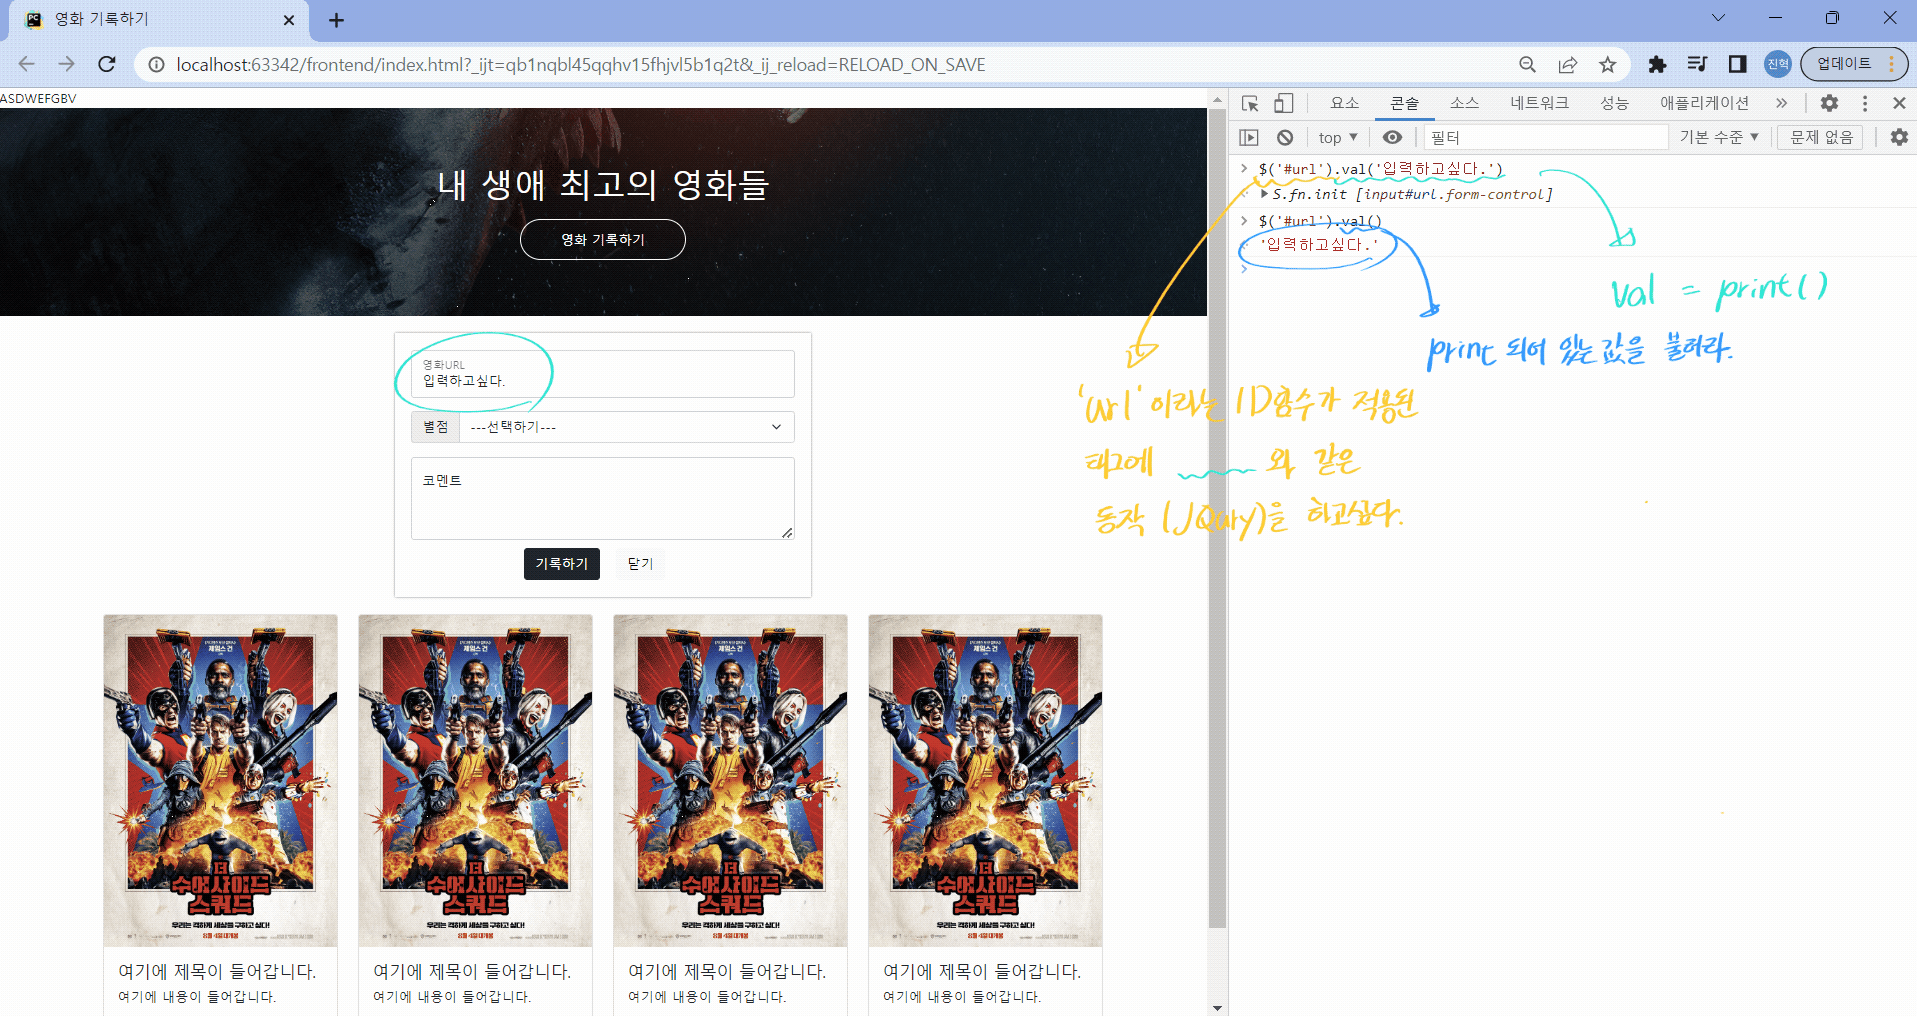The width and height of the screenshot is (1917, 1016).
Task: Switch to 네트워크 DevTools tab
Action: 1539,103
